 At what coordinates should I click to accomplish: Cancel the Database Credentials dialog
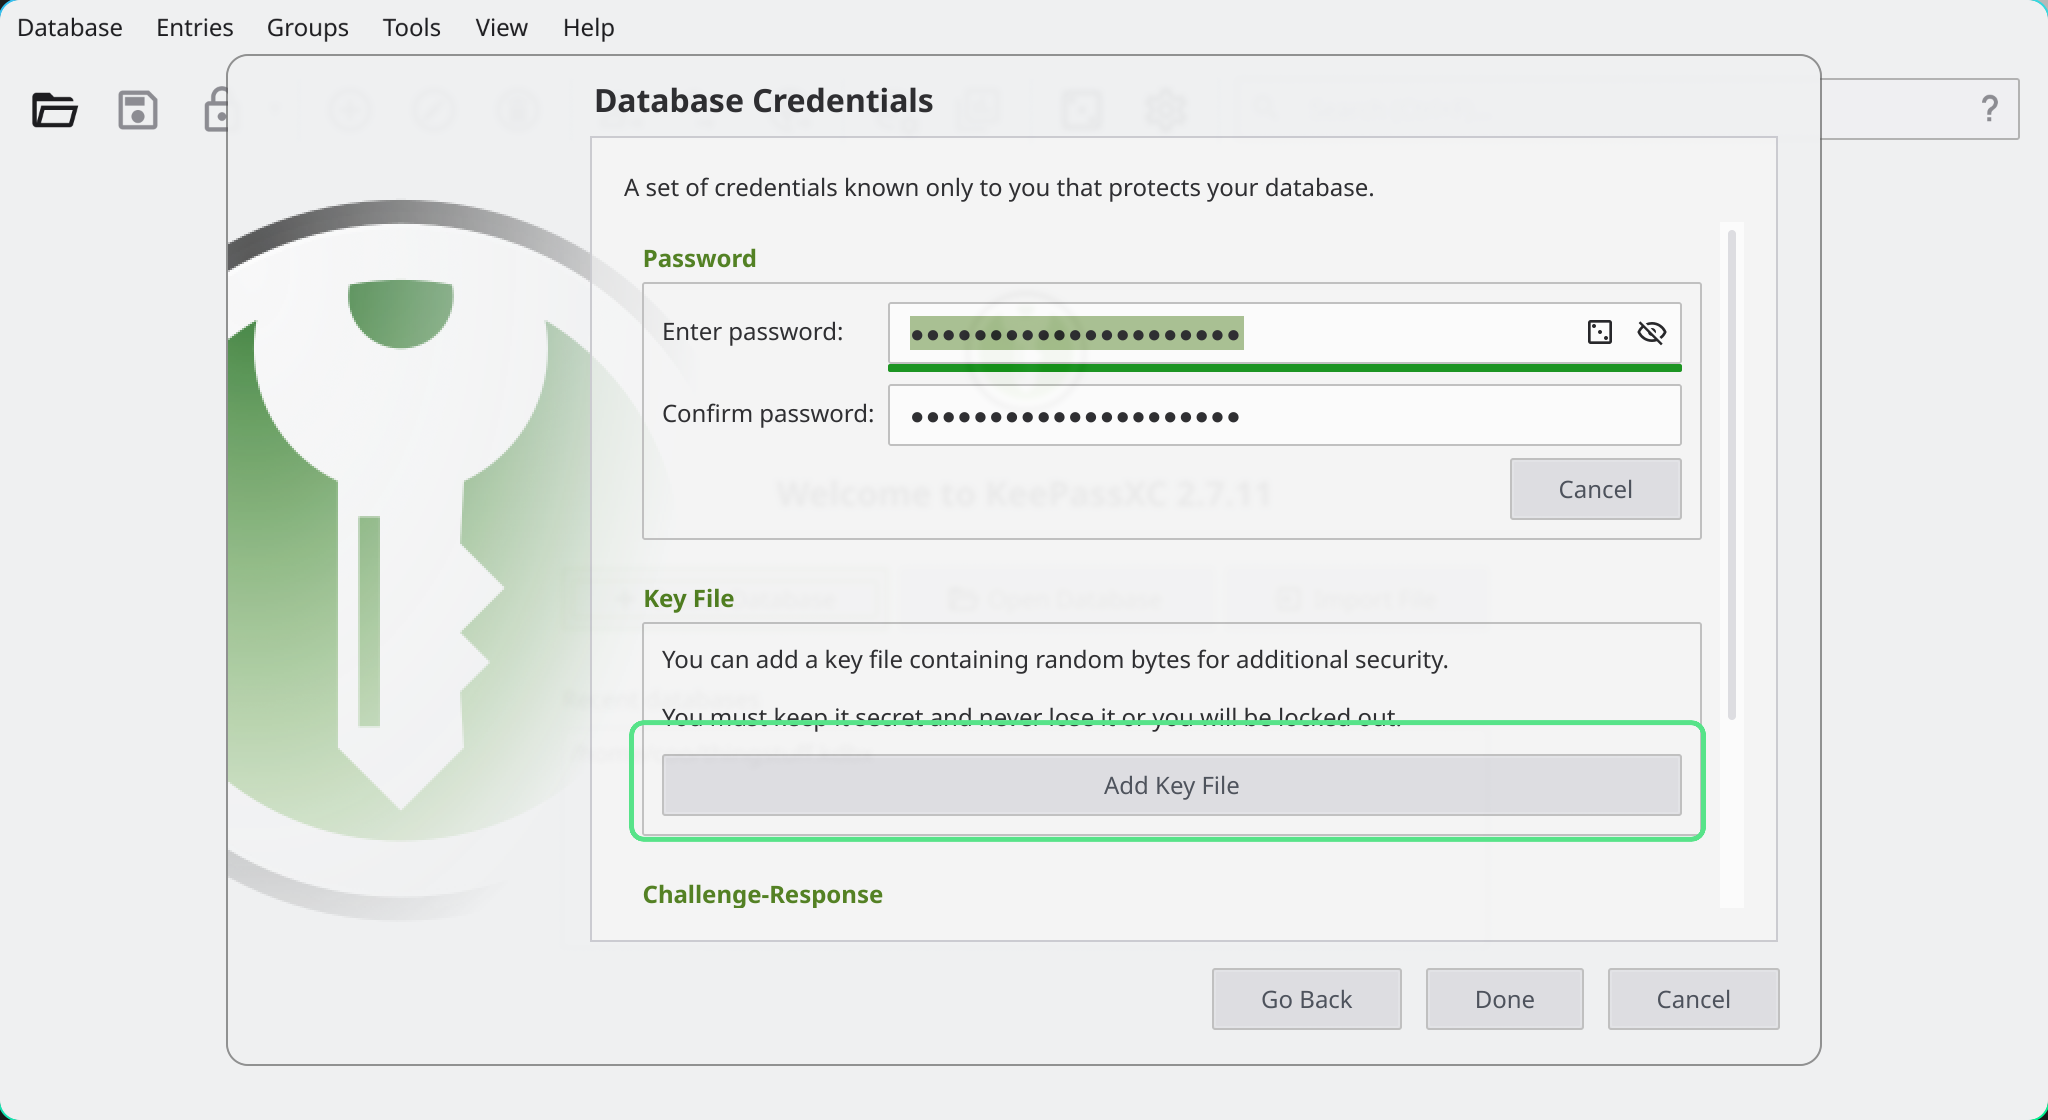pos(1693,998)
